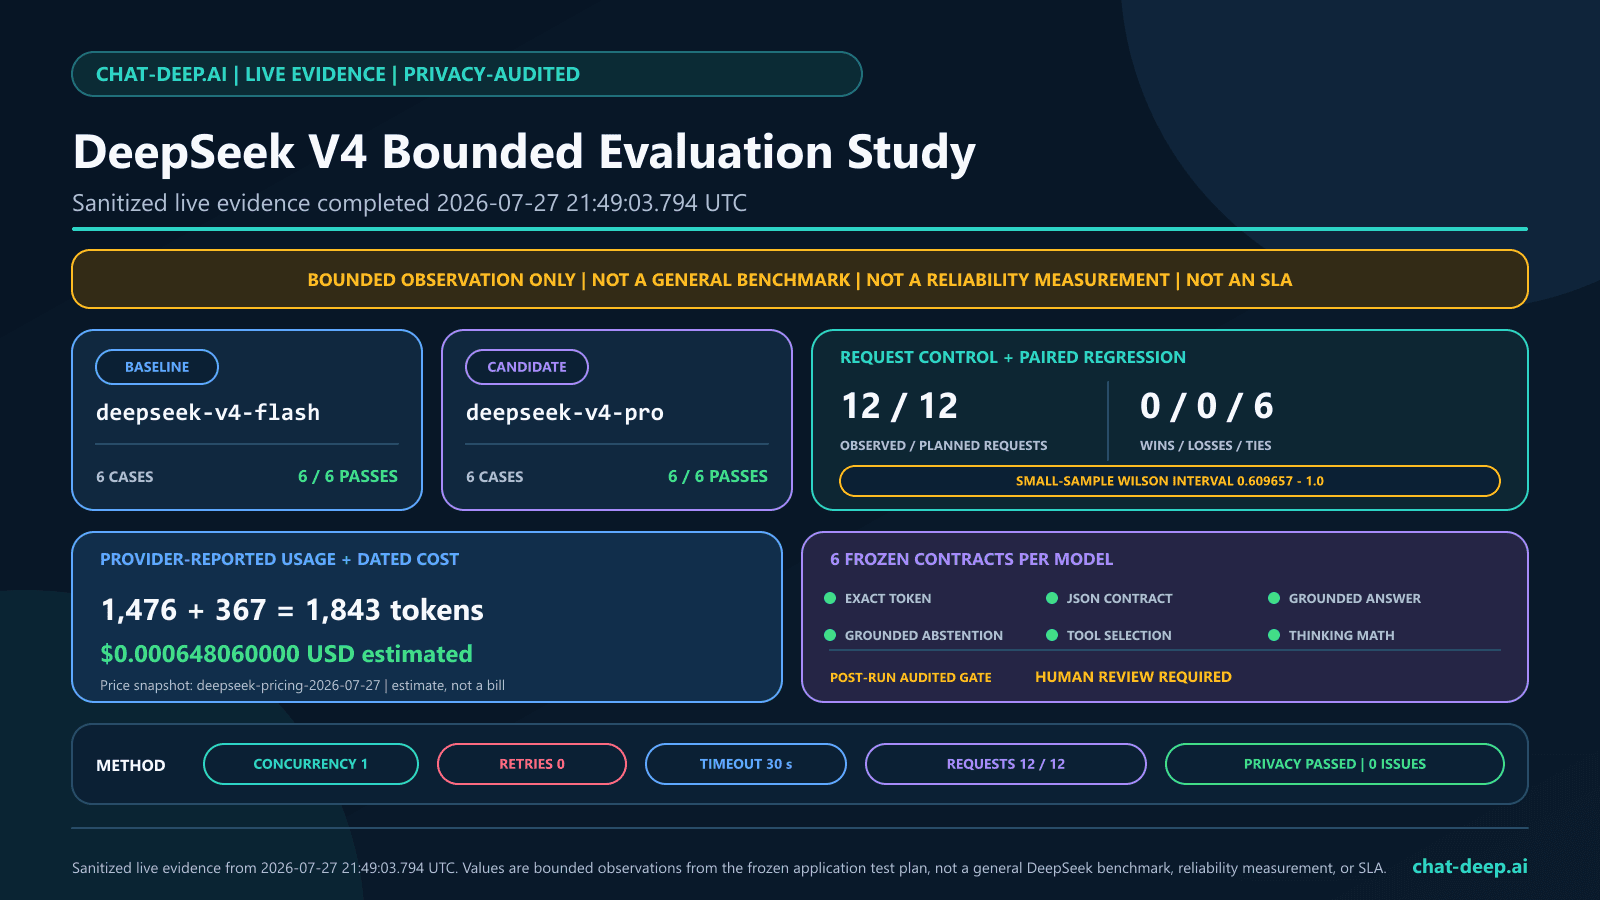
Task: Click the WINS / LOSSES / TIES label
Action: point(1206,445)
